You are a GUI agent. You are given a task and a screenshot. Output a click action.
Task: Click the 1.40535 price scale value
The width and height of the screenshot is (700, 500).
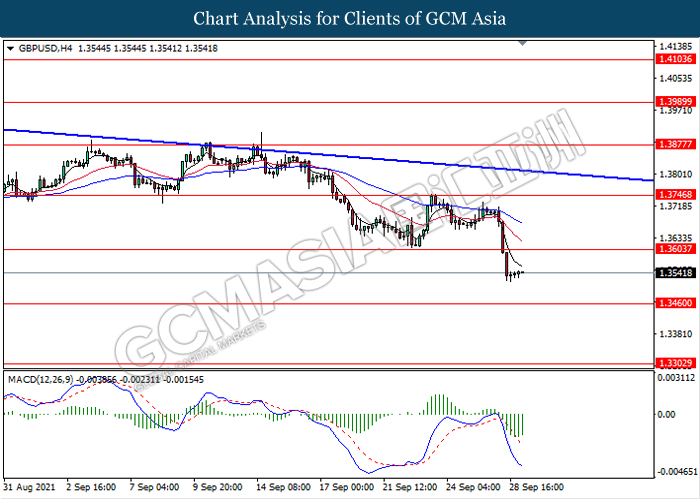(x=676, y=79)
